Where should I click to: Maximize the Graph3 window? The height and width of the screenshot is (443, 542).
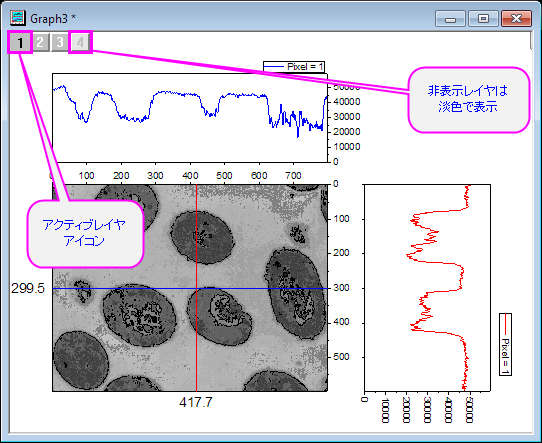point(483,19)
